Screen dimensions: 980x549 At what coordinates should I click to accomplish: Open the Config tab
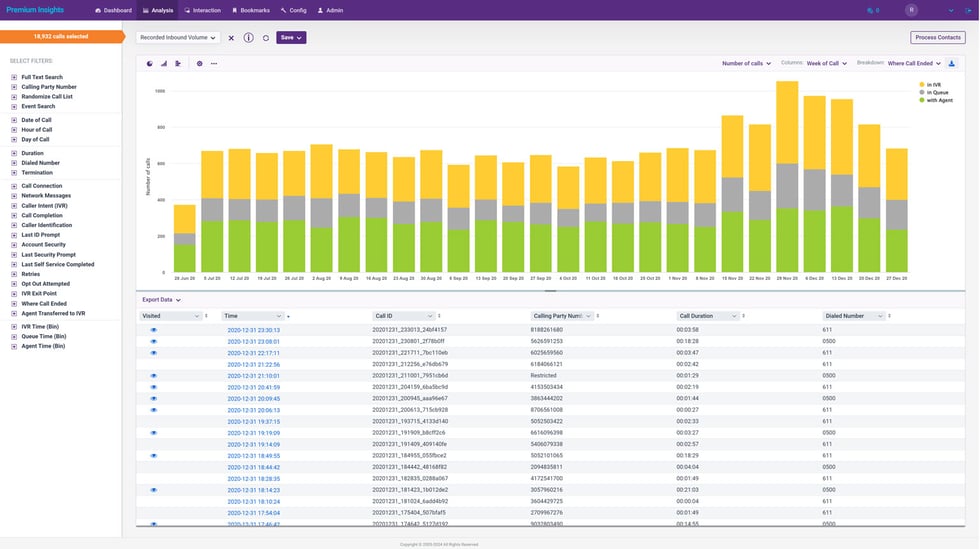pos(293,11)
